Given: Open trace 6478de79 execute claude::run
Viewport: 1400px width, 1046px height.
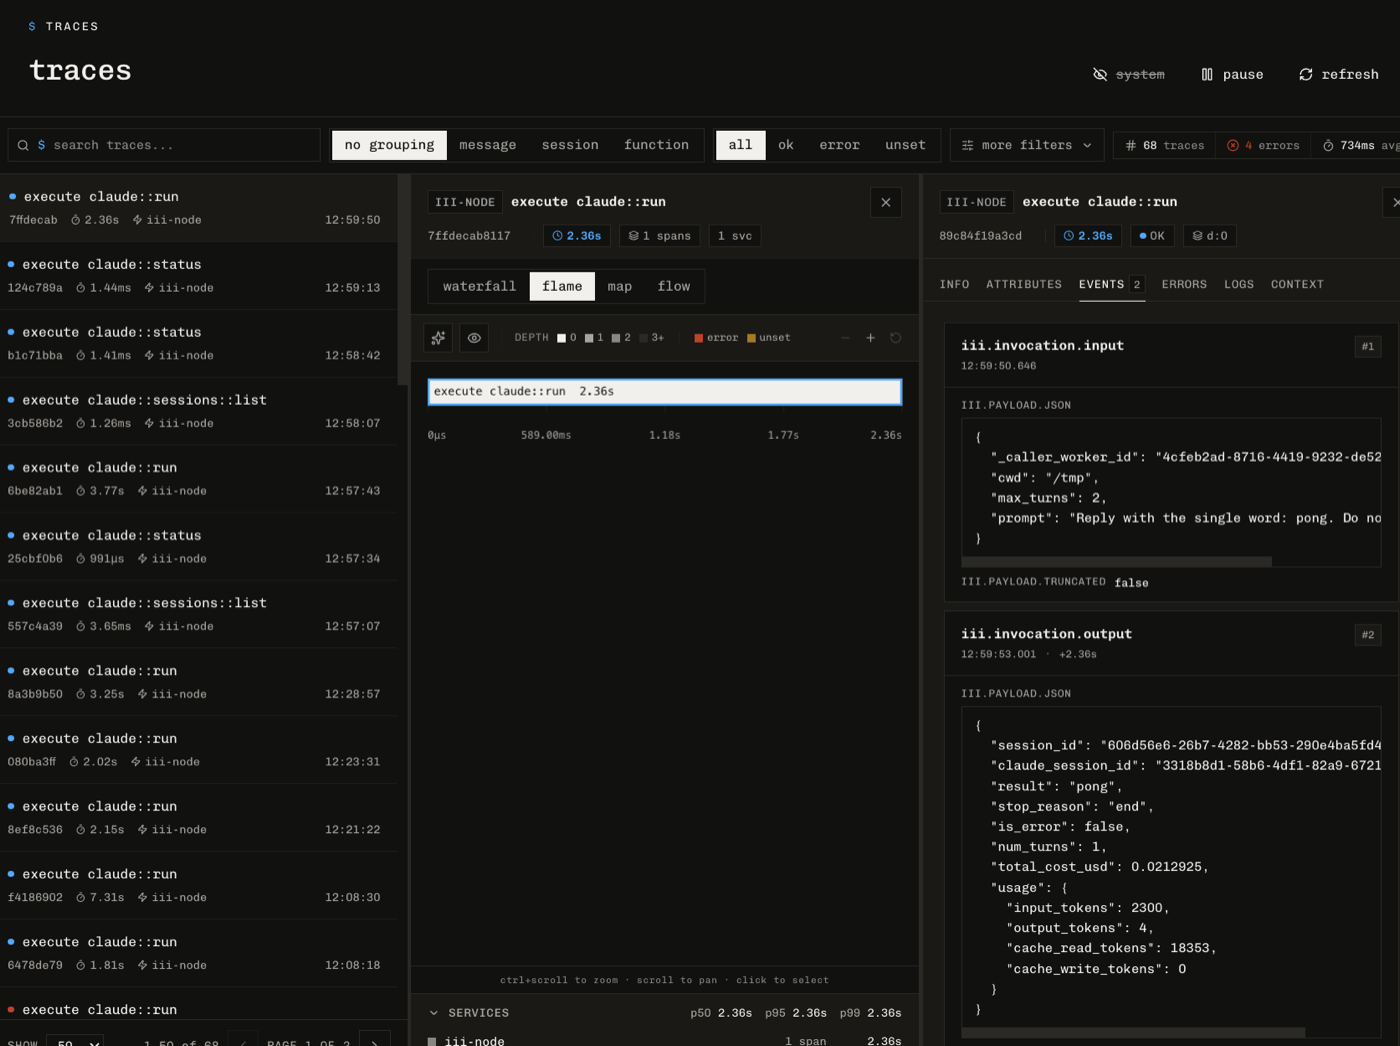Looking at the screenshot, I should click(199, 953).
